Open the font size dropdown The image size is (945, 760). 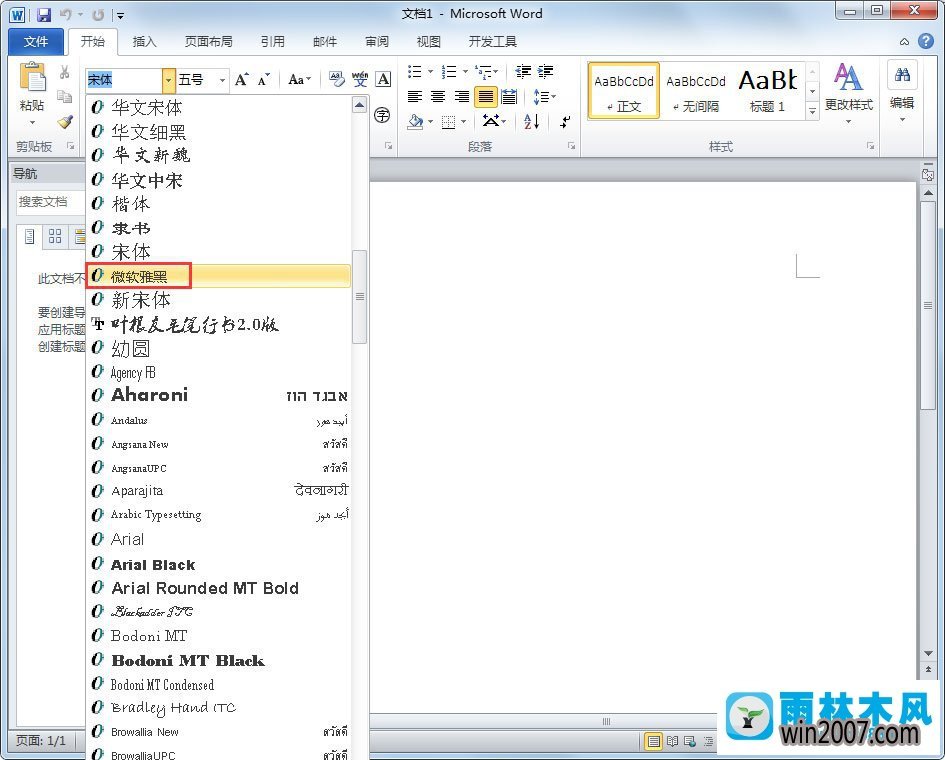[222, 80]
